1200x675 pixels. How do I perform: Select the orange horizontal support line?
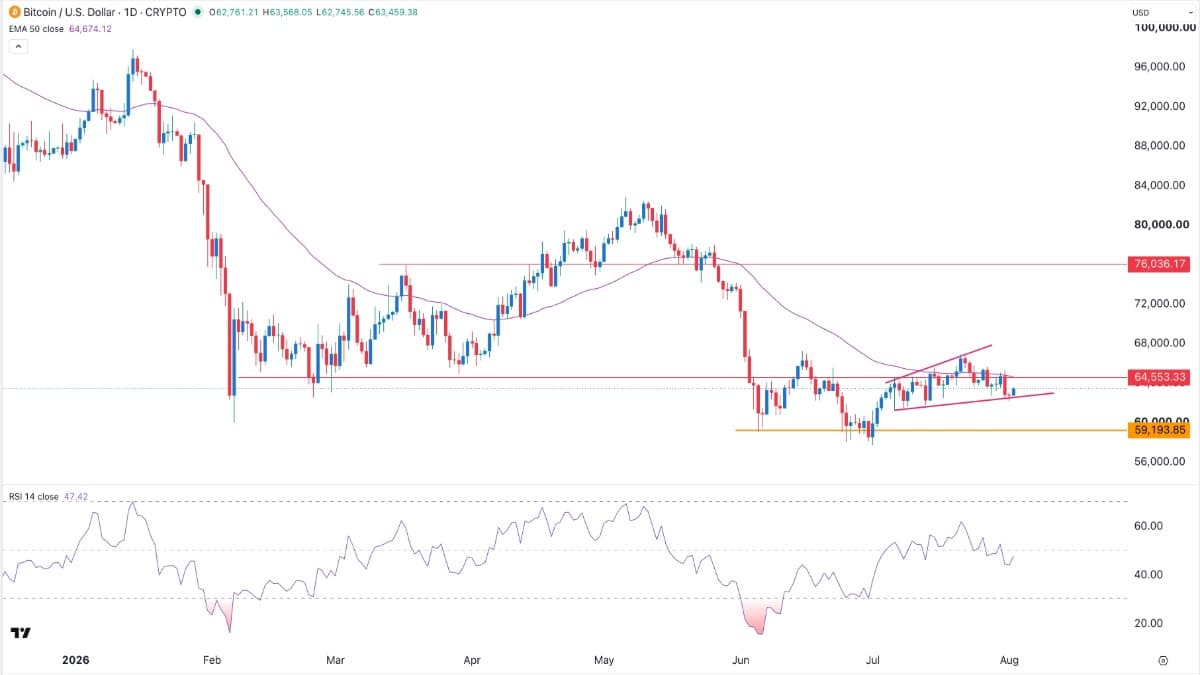(930, 430)
